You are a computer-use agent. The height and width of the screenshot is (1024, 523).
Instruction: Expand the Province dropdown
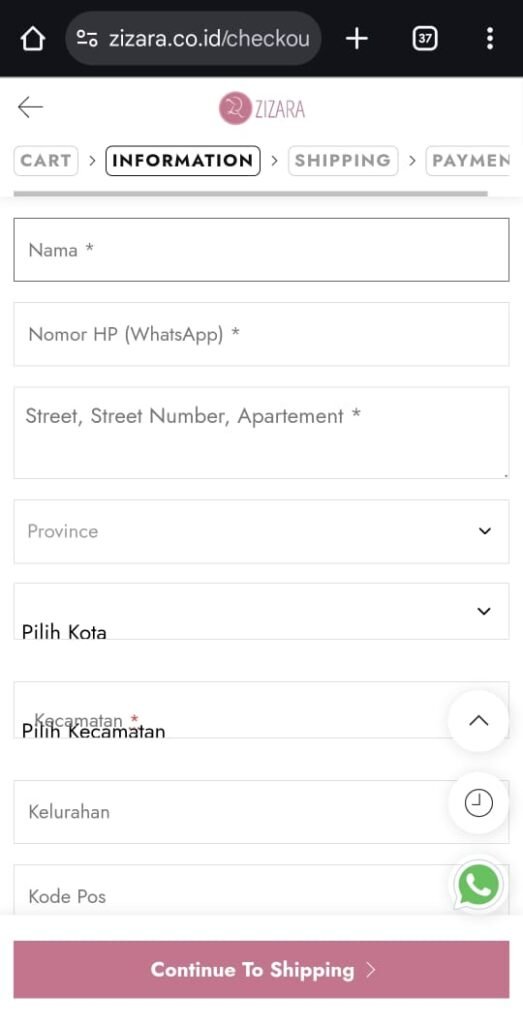tap(261, 532)
